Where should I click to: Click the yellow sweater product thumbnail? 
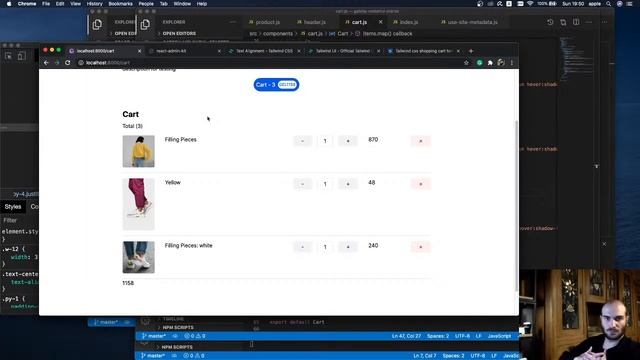(138, 151)
